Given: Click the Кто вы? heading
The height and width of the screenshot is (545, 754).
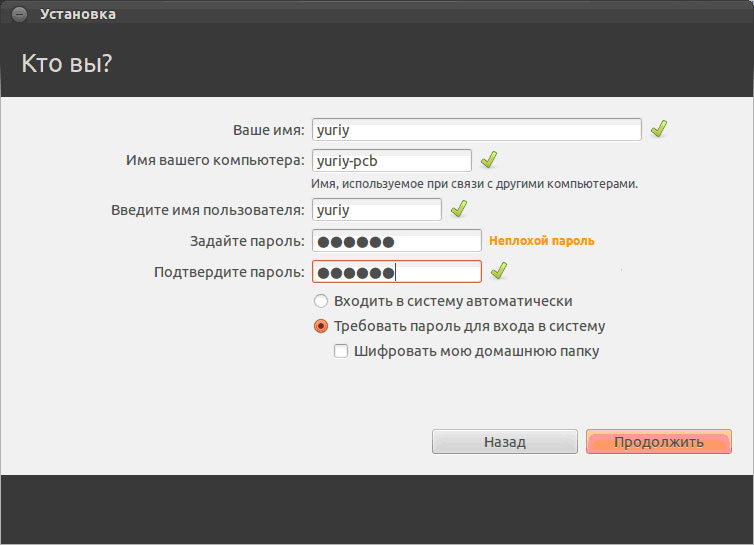Looking at the screenshot, I should tap(67, 63).
